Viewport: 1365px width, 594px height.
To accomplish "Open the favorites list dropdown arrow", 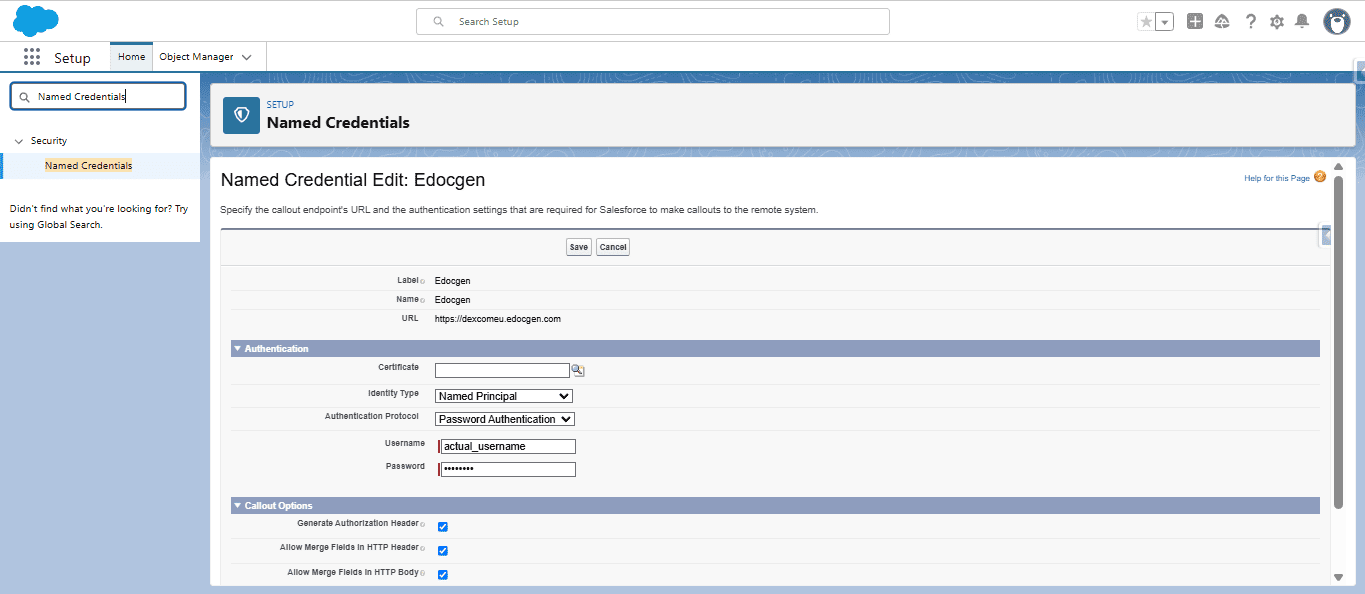I will tap(1164, 21).
